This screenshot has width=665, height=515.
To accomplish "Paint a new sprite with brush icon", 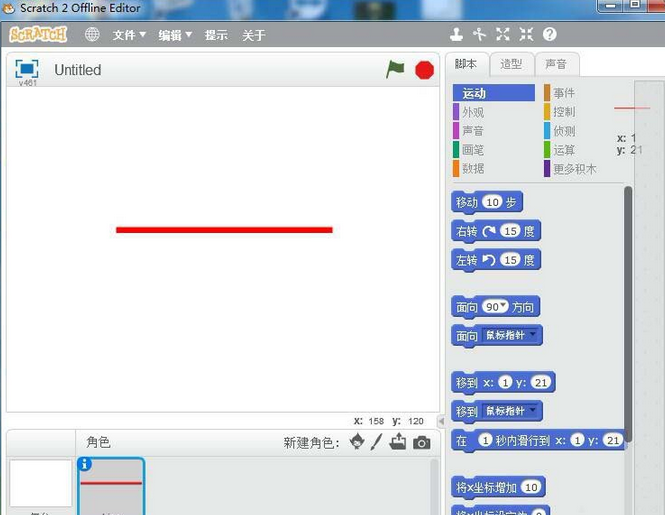I will click(377, 442).
